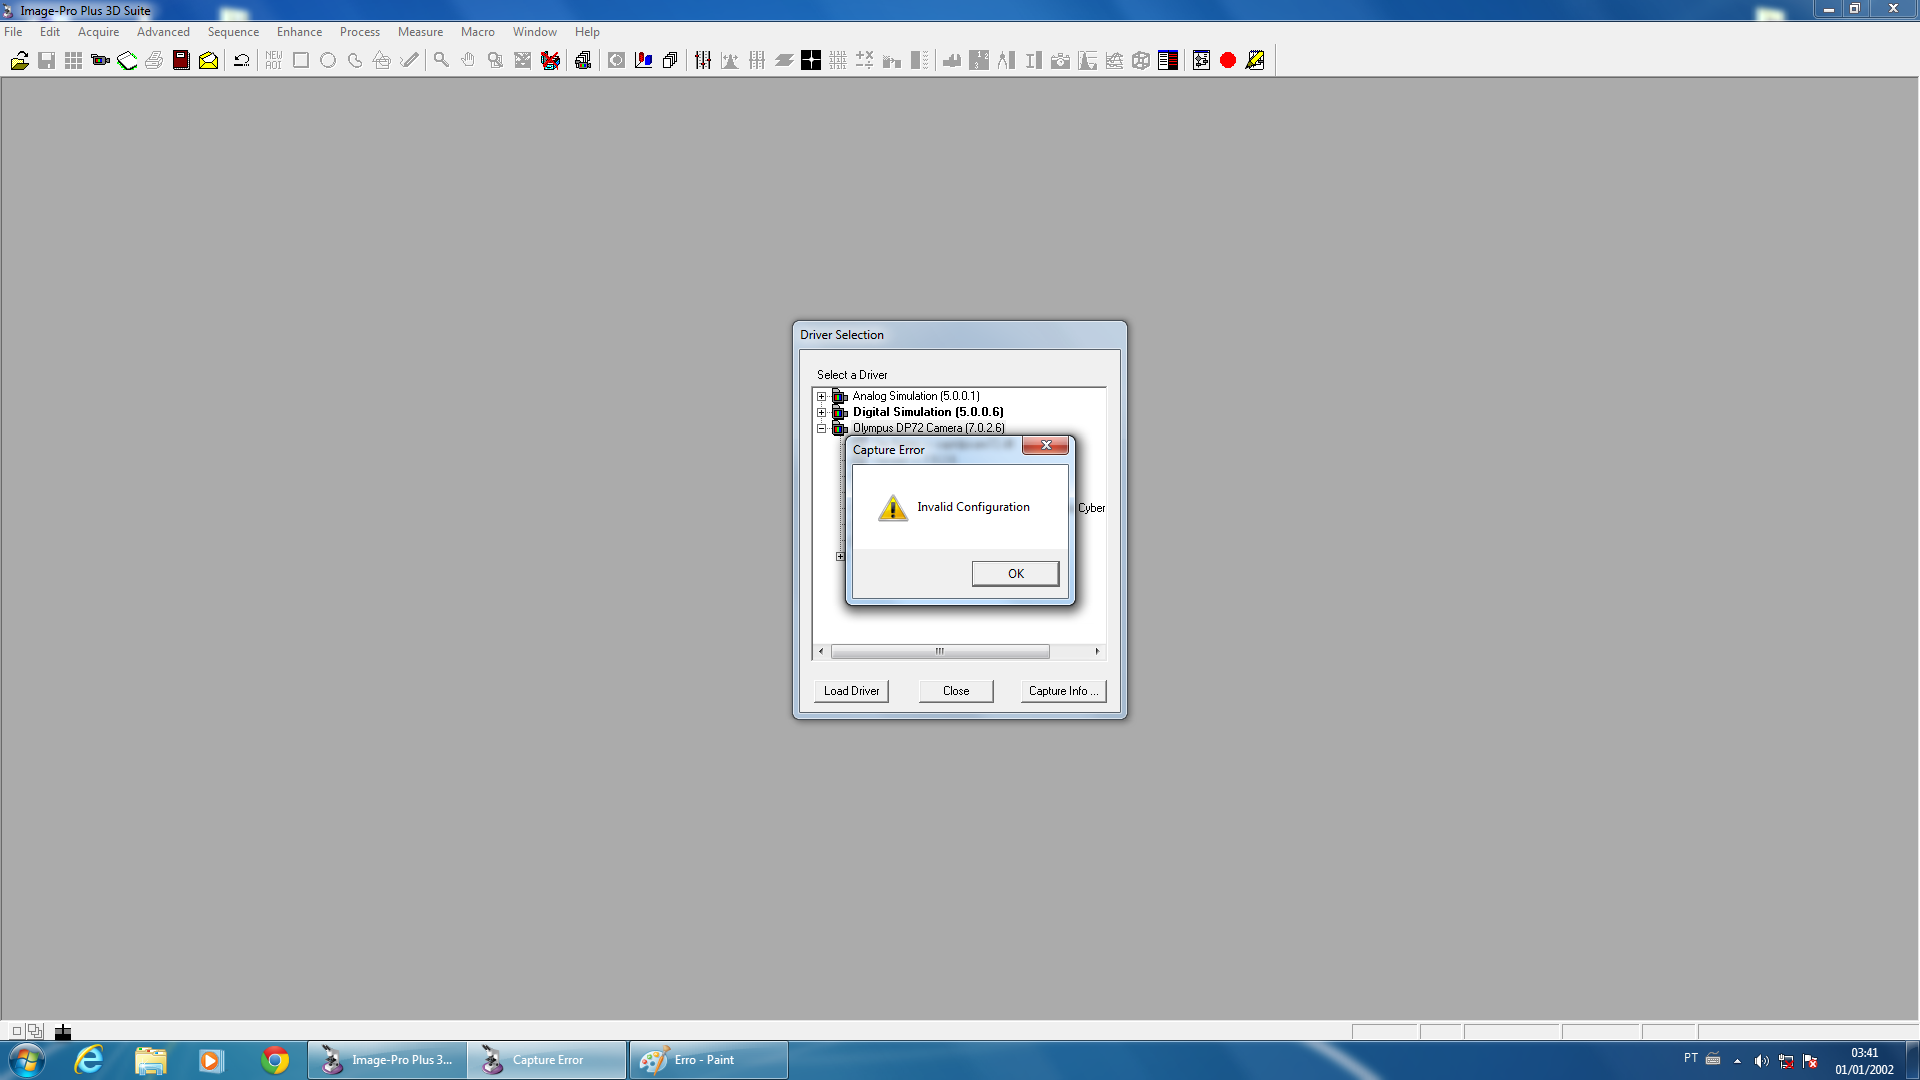
Task: Click the flatbed scanner icon
Action: pos(127,61)
